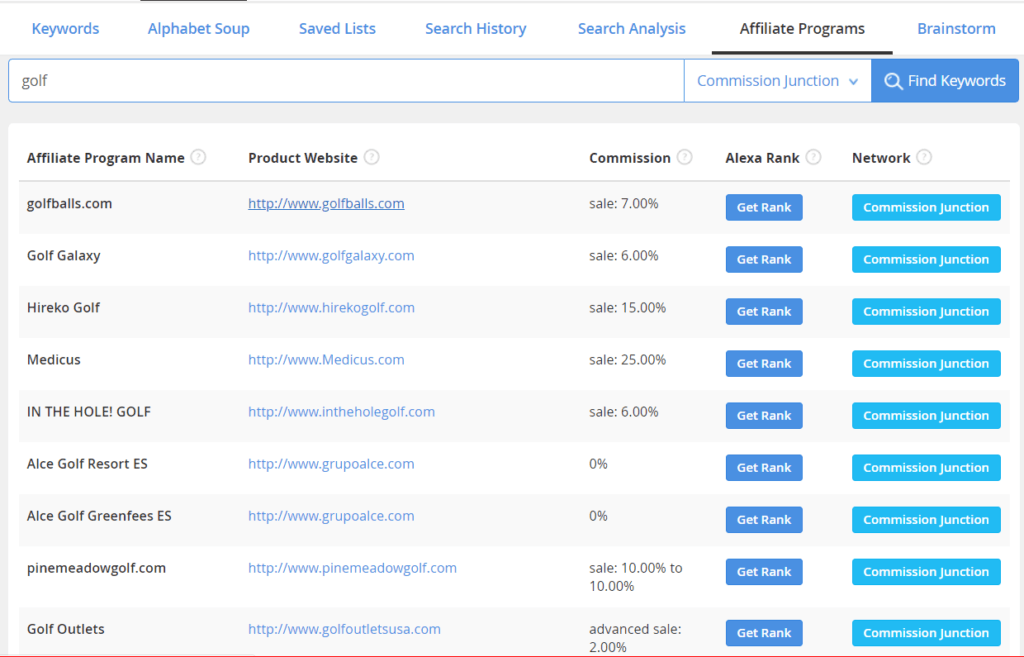
Task: Expand the network selector chevron
Action: 855,81
